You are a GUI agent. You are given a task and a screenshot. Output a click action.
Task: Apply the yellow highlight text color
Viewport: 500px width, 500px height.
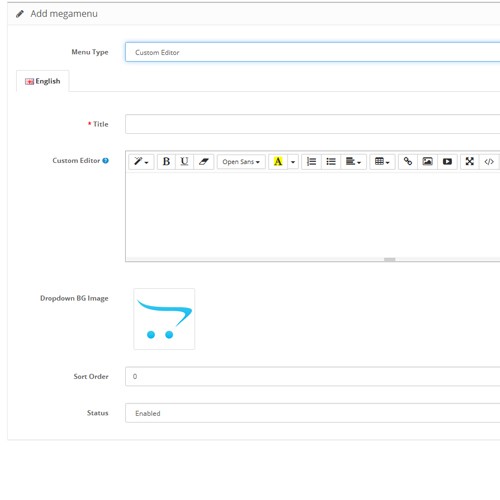click(x=278, y=162)
